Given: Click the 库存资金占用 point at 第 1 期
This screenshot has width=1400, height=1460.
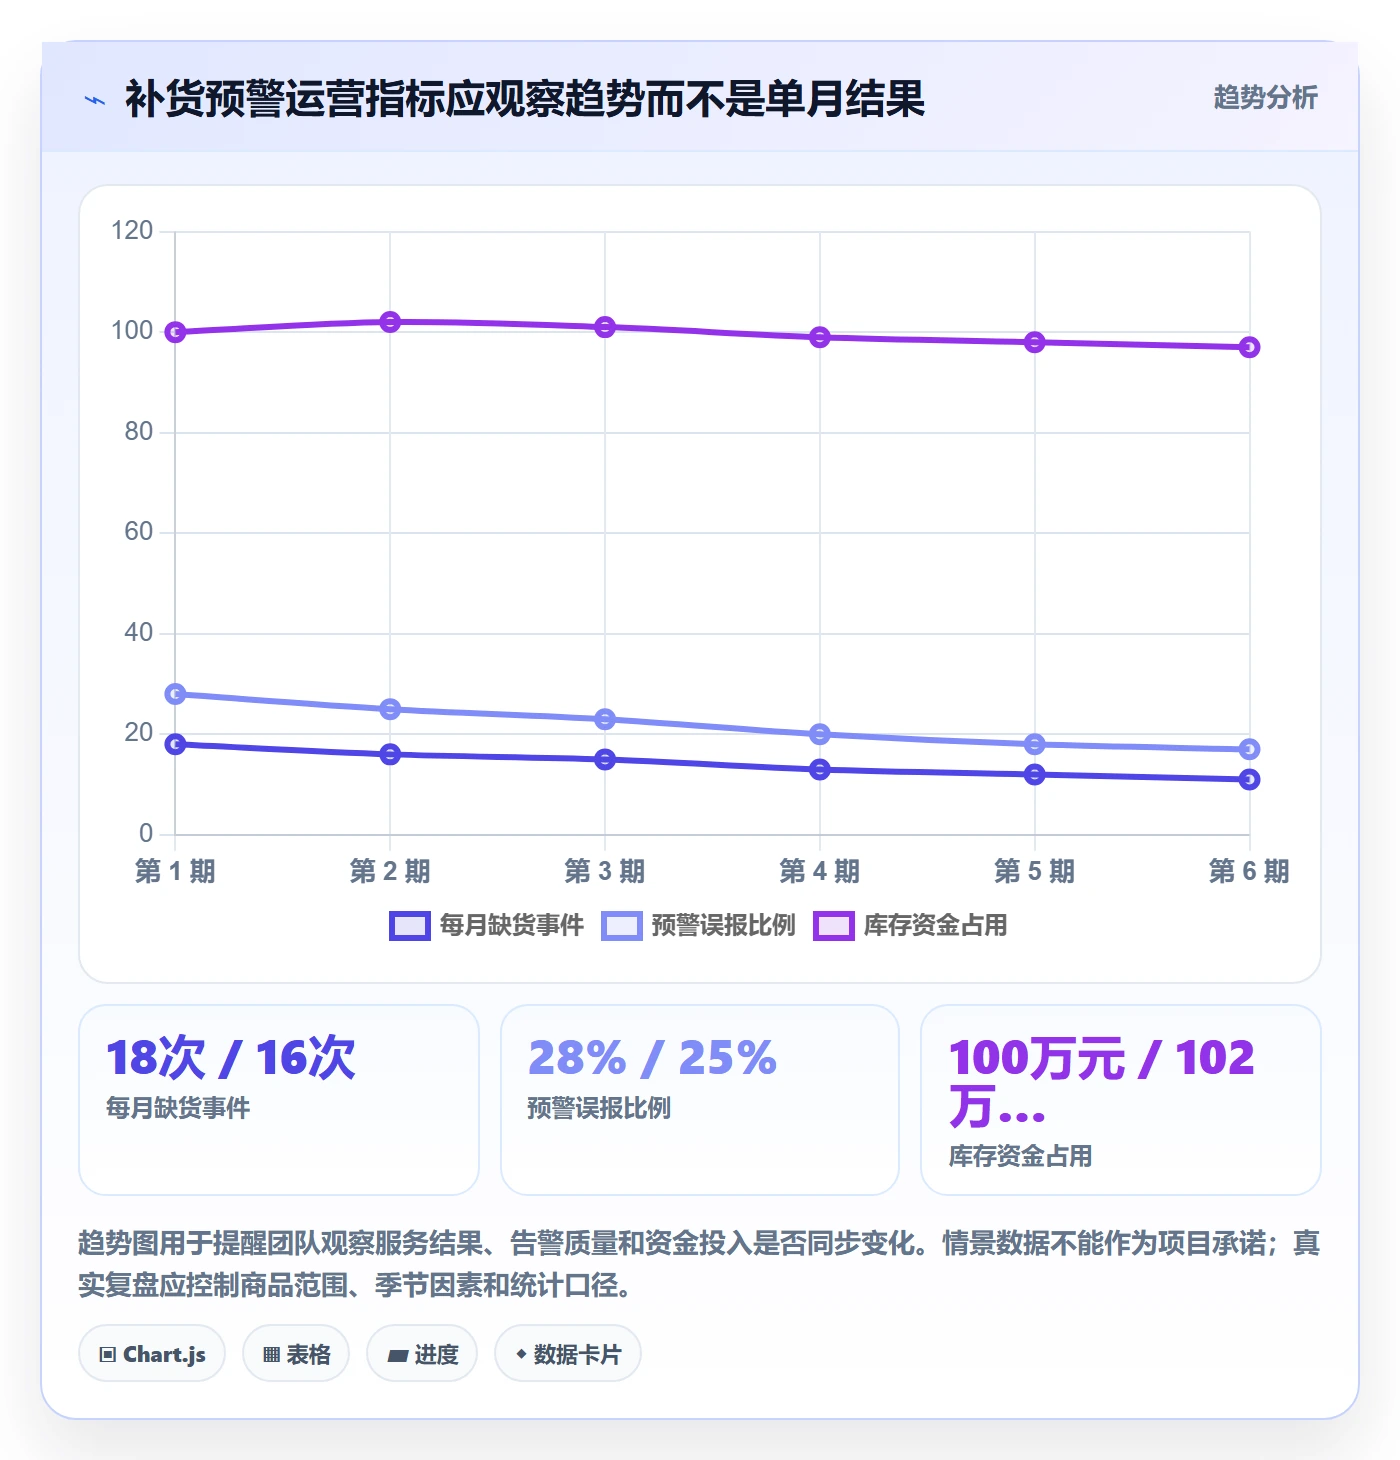Looking at the screenshot, I should point(175,332).
